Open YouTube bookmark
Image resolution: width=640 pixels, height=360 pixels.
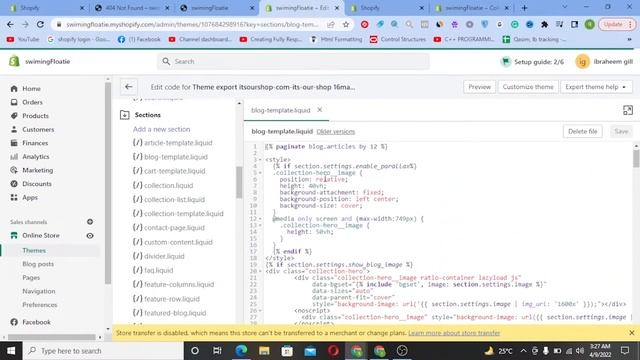[x=23, y=39]
